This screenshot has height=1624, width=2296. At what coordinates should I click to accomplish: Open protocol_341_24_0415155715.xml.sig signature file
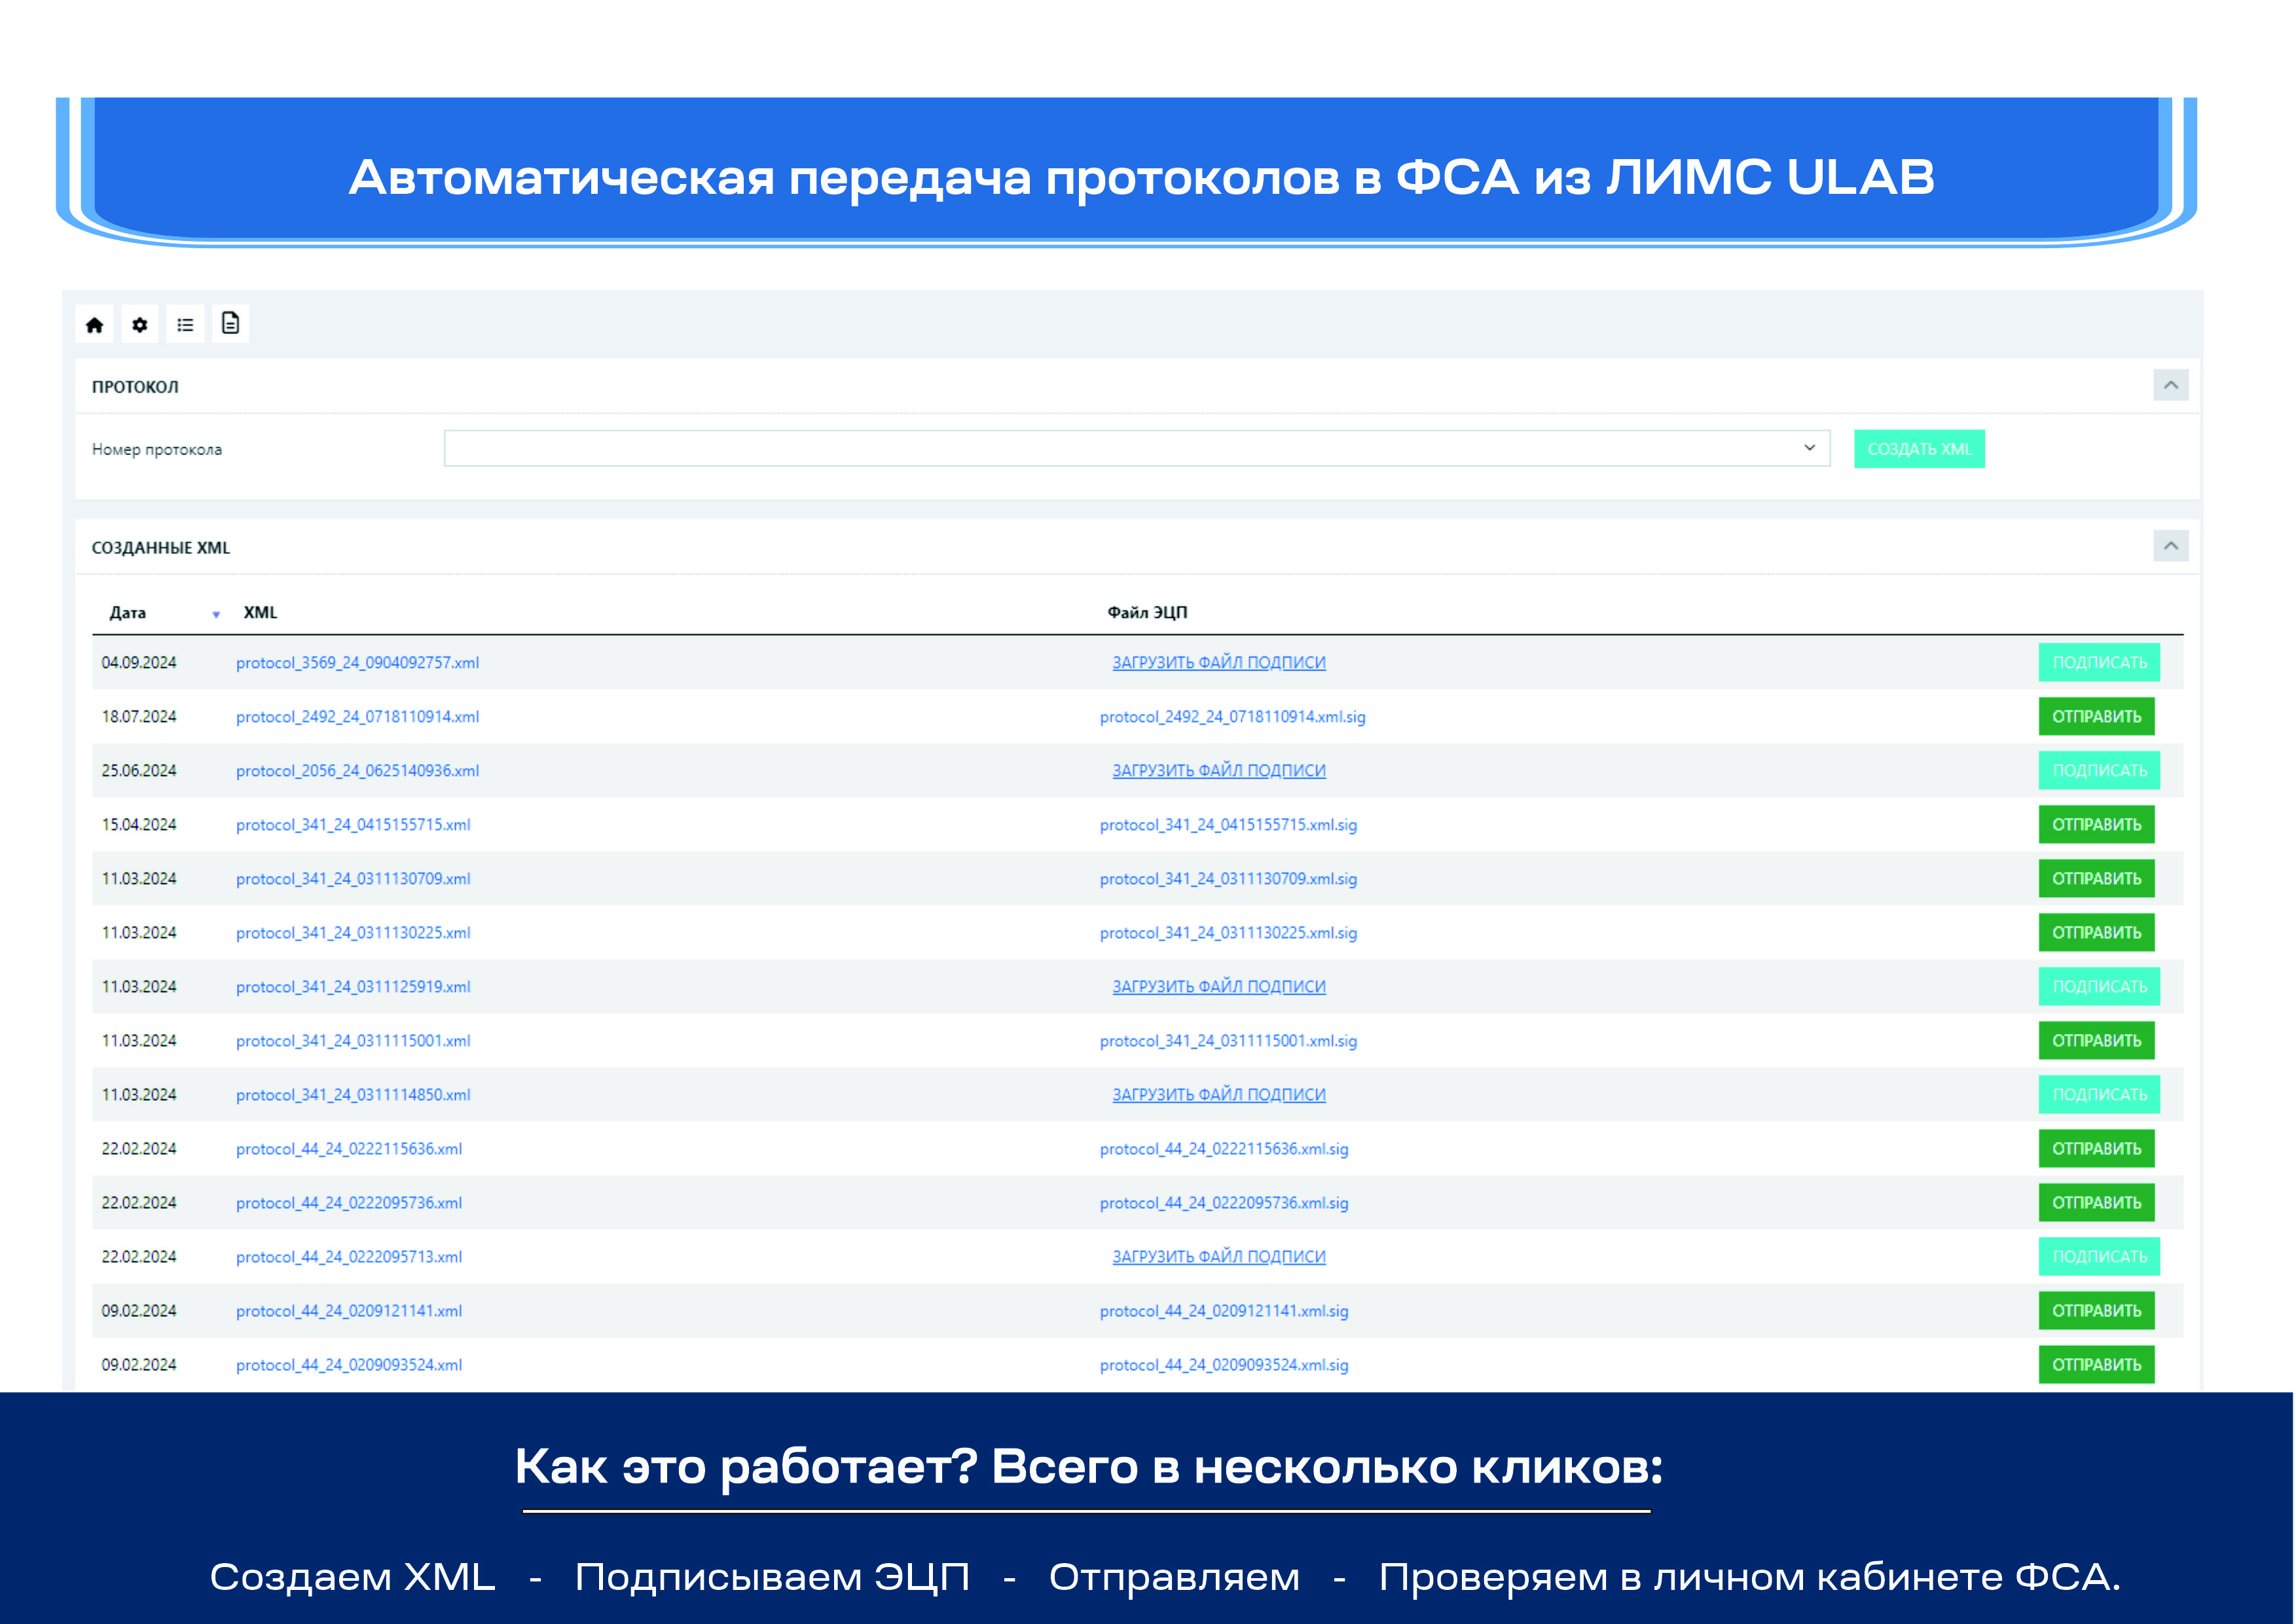click(x=1227, y=825)
